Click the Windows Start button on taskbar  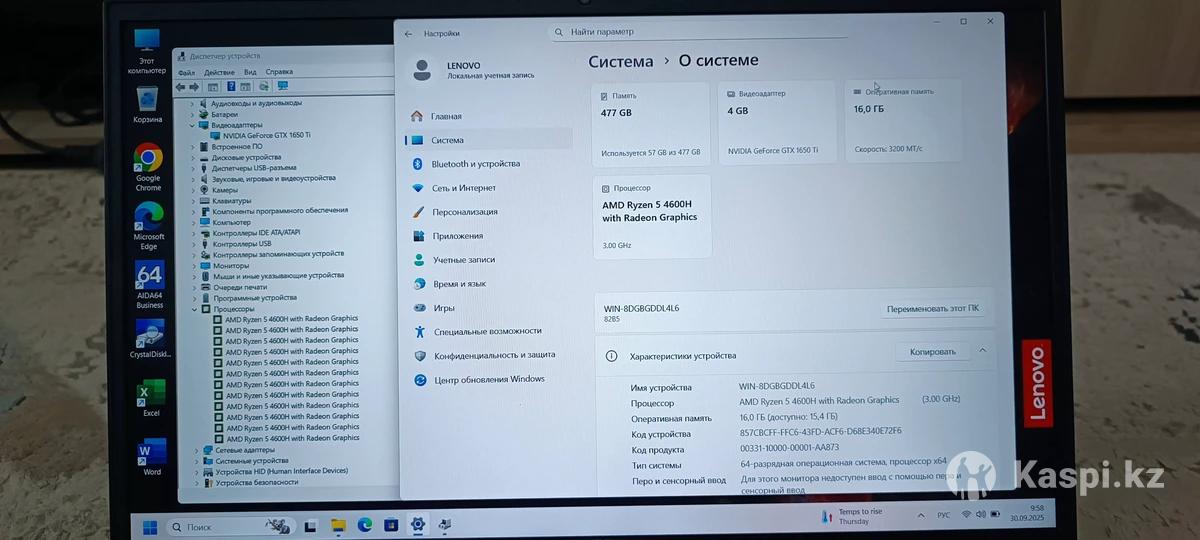pyautogui.click(x=150, y=526)
